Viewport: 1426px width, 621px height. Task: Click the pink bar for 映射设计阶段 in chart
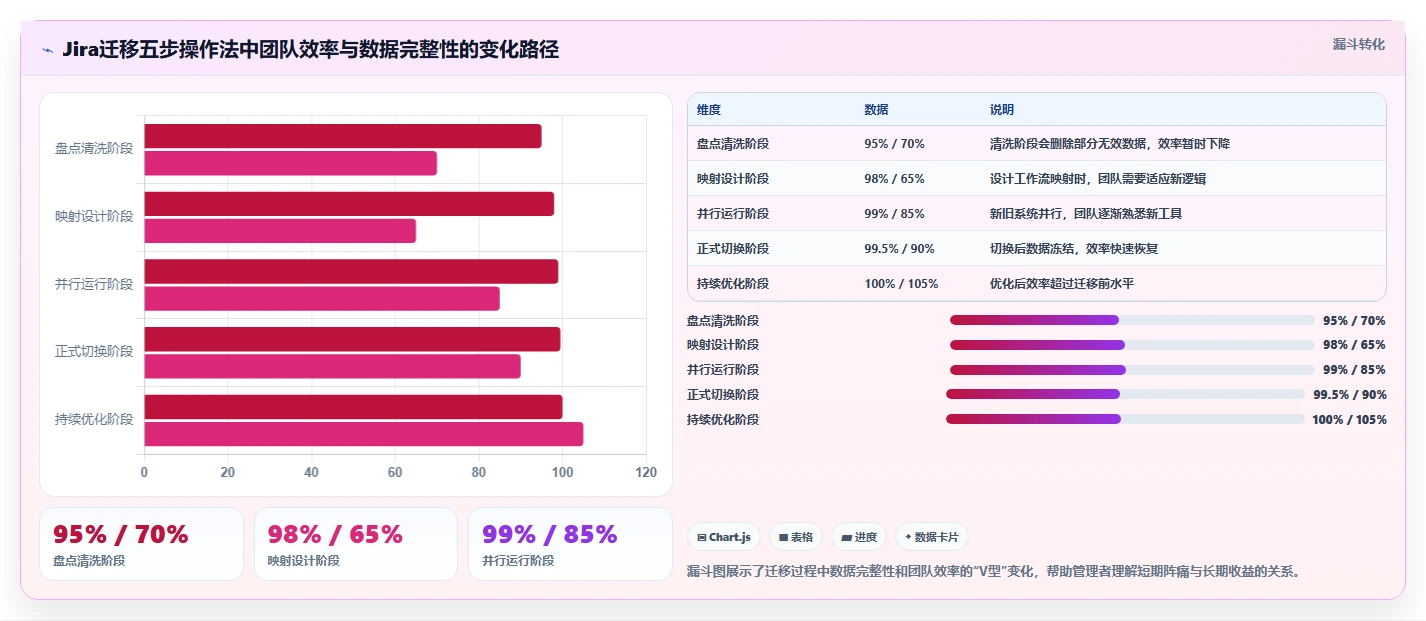280,231
